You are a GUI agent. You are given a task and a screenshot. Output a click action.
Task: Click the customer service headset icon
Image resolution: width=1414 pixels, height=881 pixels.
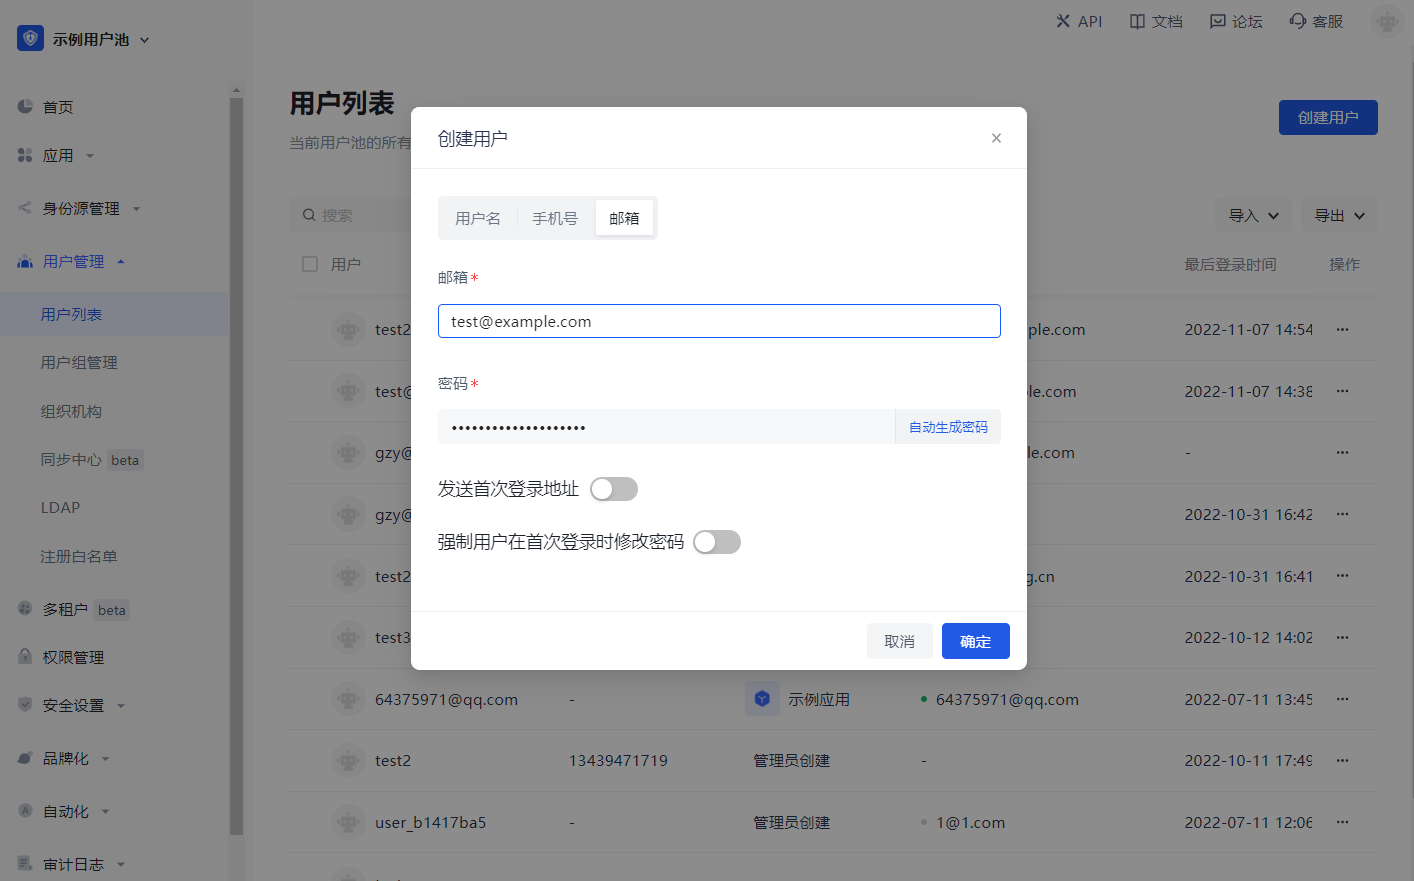tap(1297, 21)
